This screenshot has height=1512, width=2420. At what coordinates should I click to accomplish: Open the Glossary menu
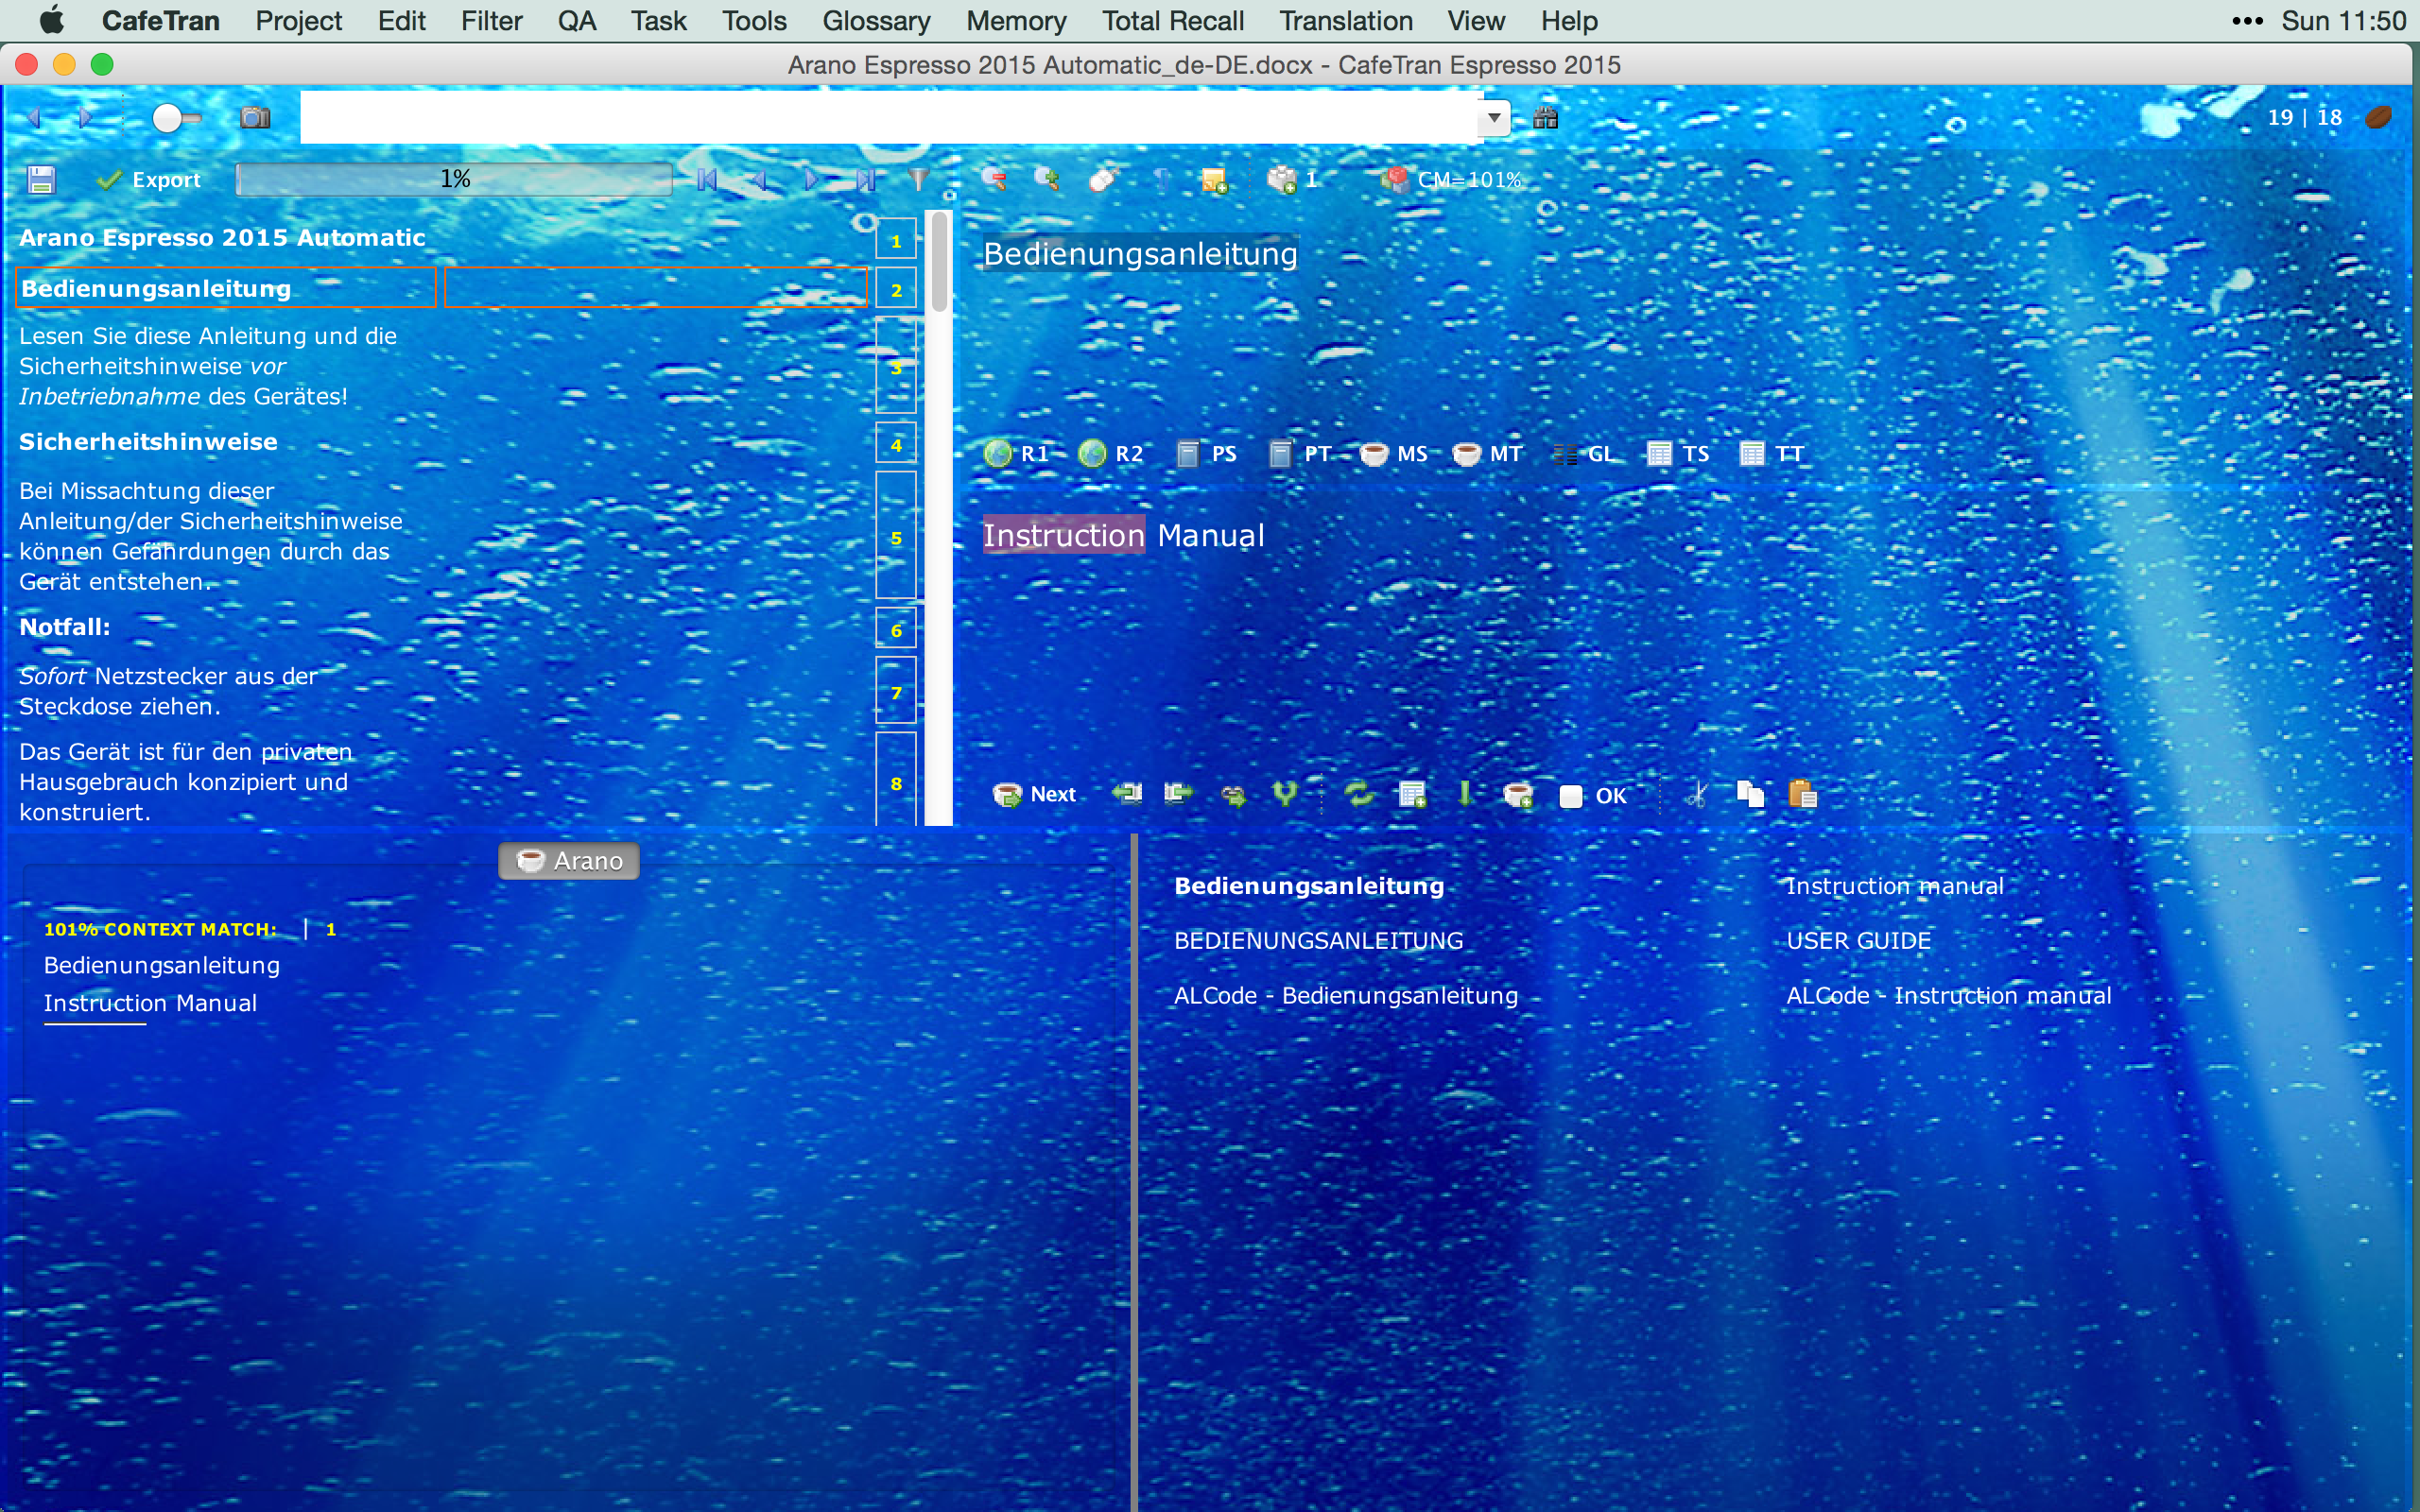click(x=875, y=21)
